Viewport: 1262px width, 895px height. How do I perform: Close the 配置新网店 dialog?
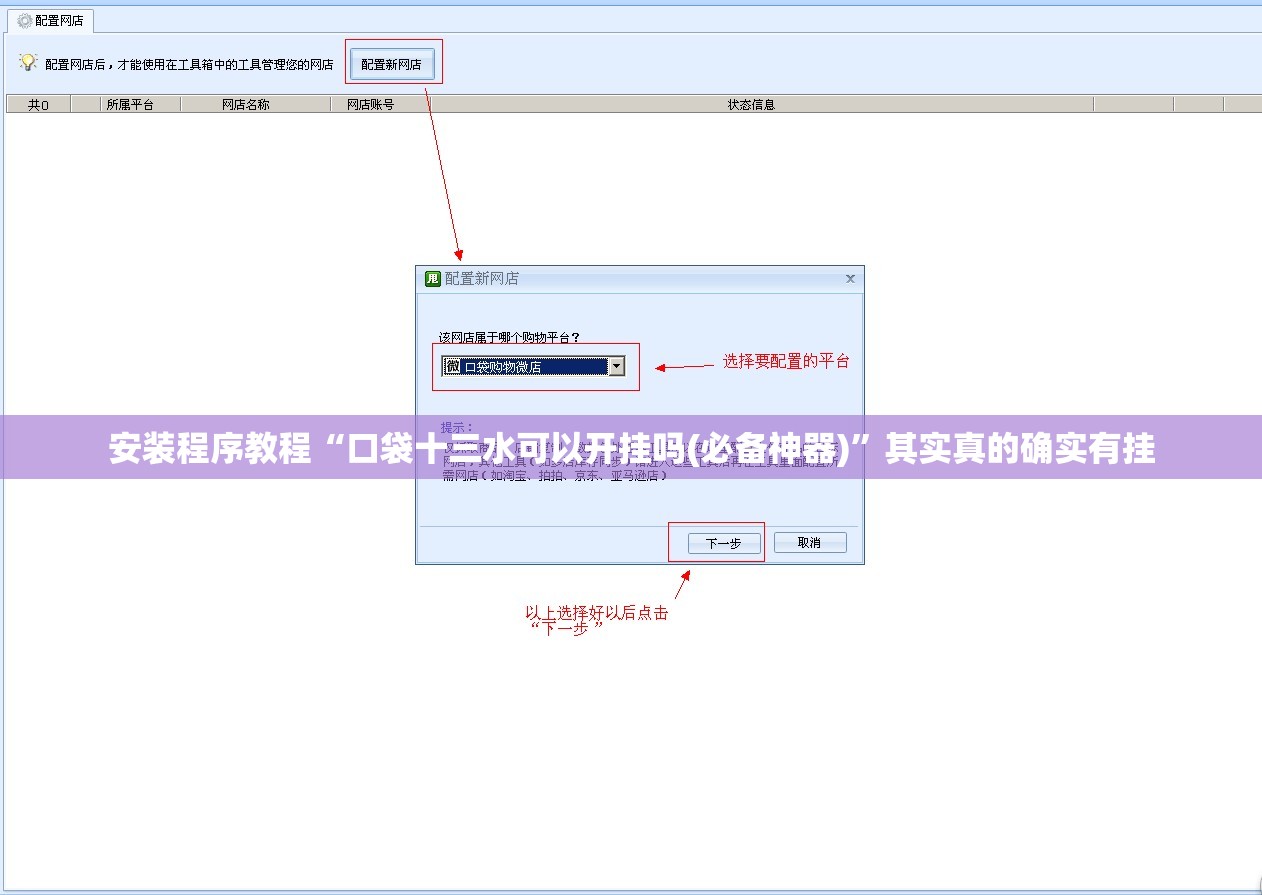[851, 279]
